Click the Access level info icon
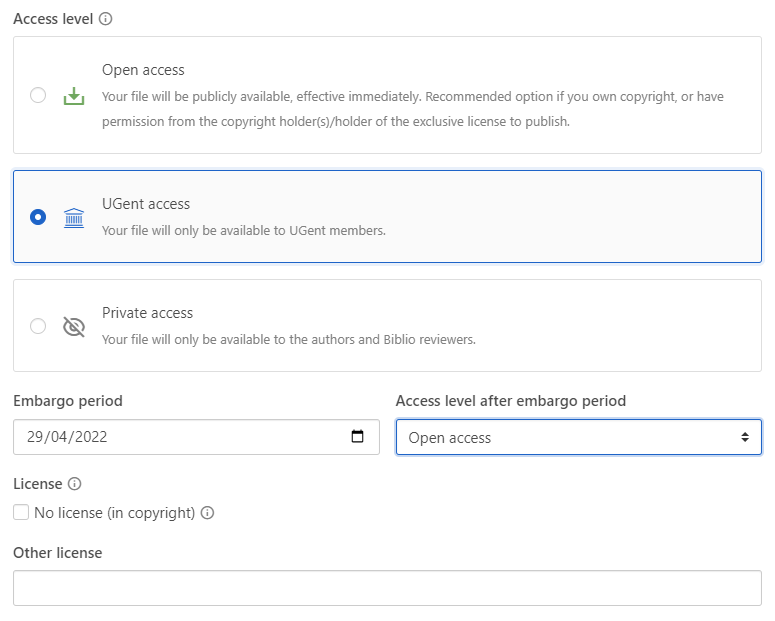 pyautogui.click(x=106, y=19)
